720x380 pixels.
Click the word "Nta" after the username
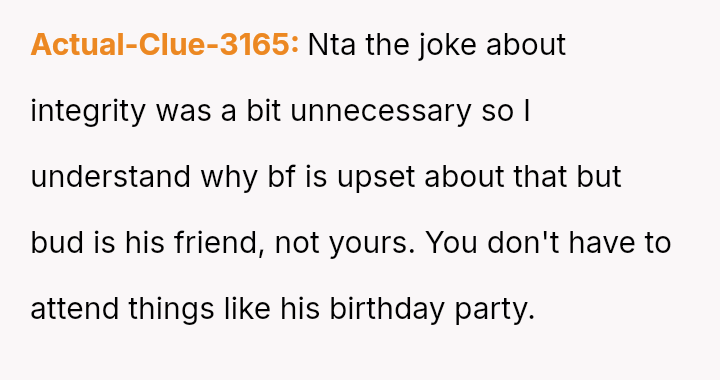coord(332,45)
